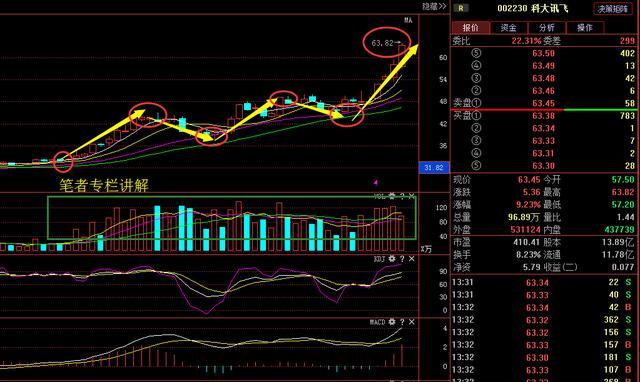Close the KDJ indicator panel

click(x=411, y=259)
